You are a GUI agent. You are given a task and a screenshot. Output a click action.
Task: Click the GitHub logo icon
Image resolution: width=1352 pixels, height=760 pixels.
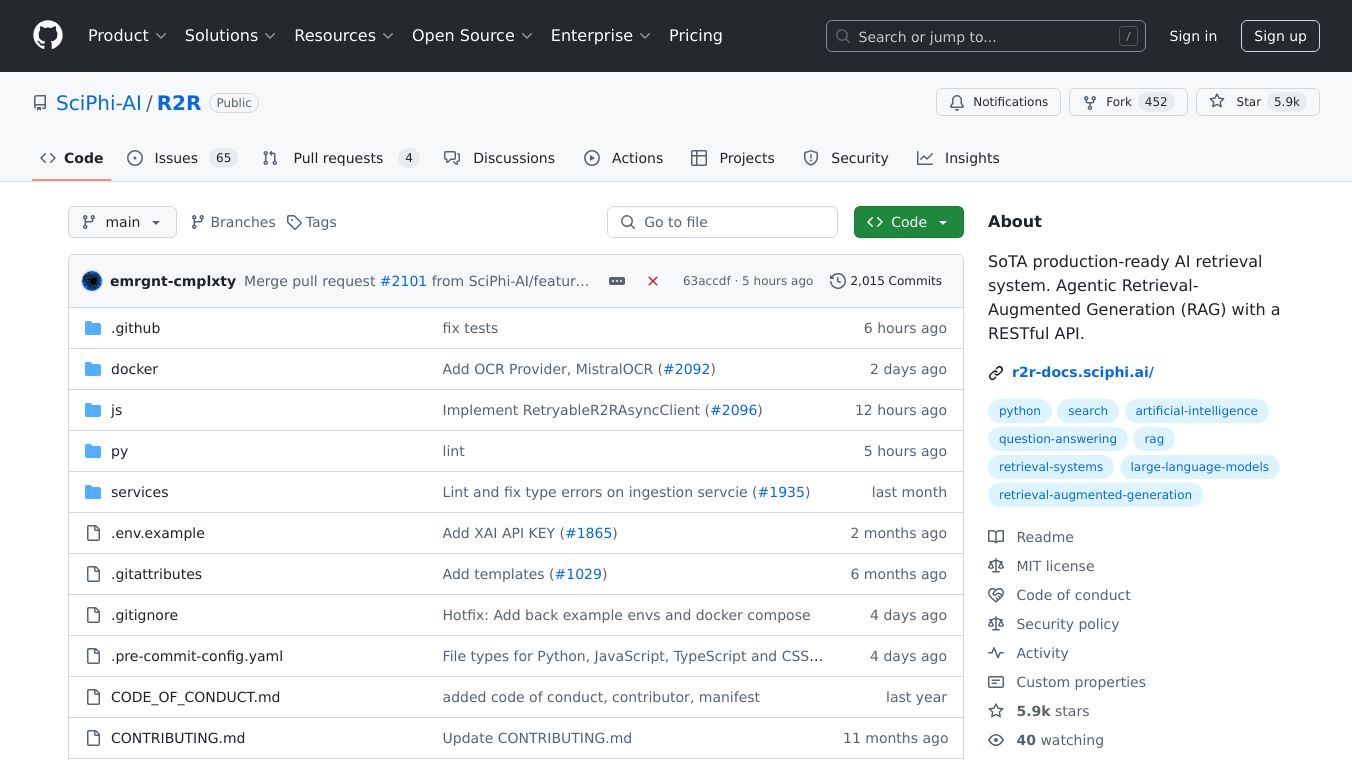coord(47,36)
